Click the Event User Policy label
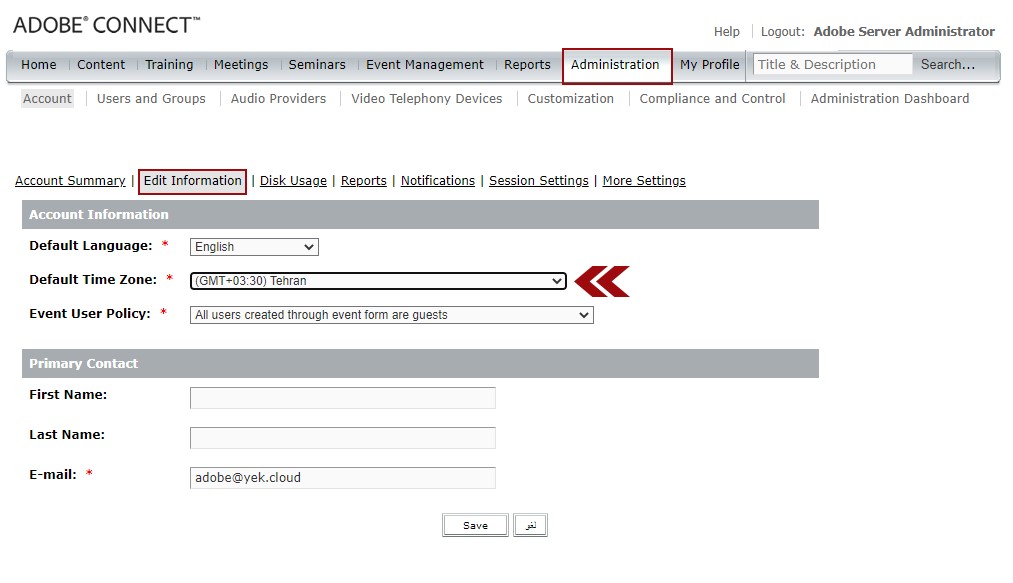This screenshot has height=583, width=1013. [90, 313]
